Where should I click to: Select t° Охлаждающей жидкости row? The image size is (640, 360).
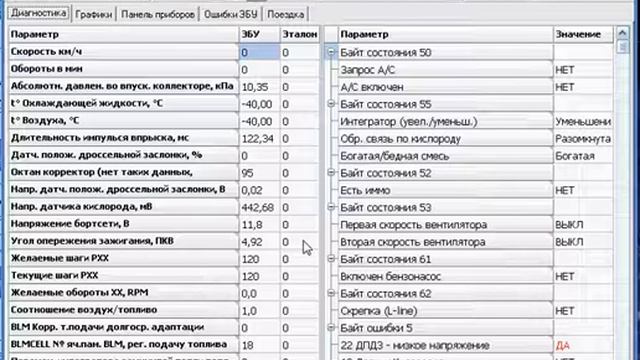point(123,103)
